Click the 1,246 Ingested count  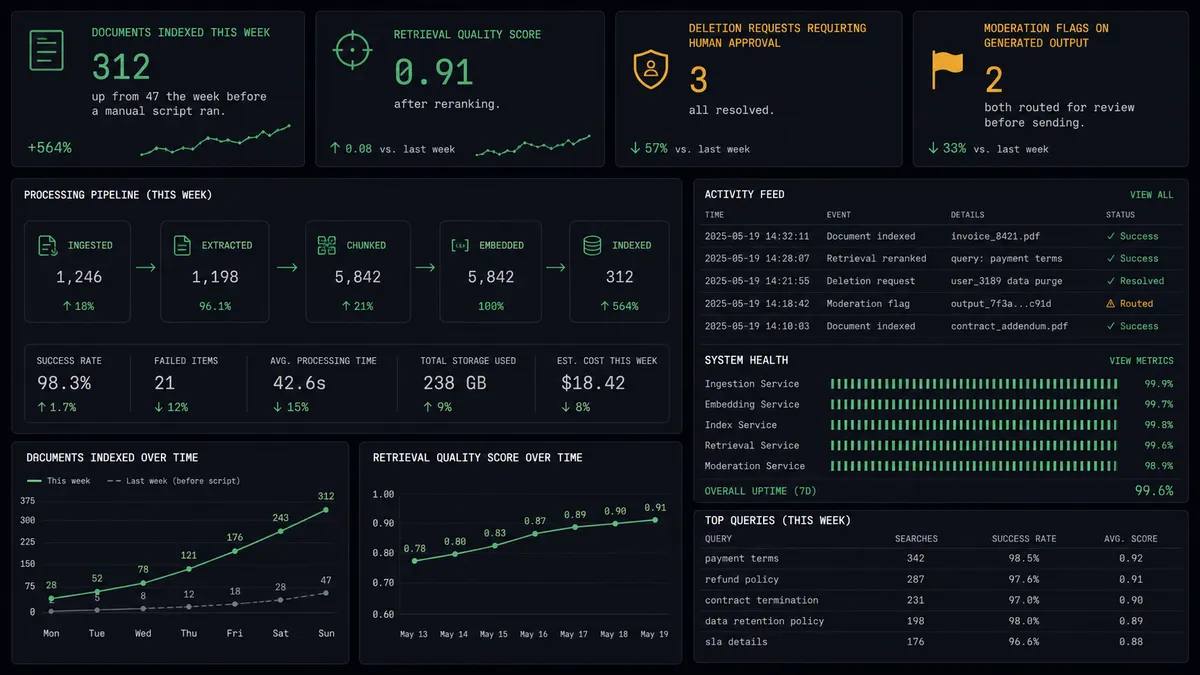point(79,277)
